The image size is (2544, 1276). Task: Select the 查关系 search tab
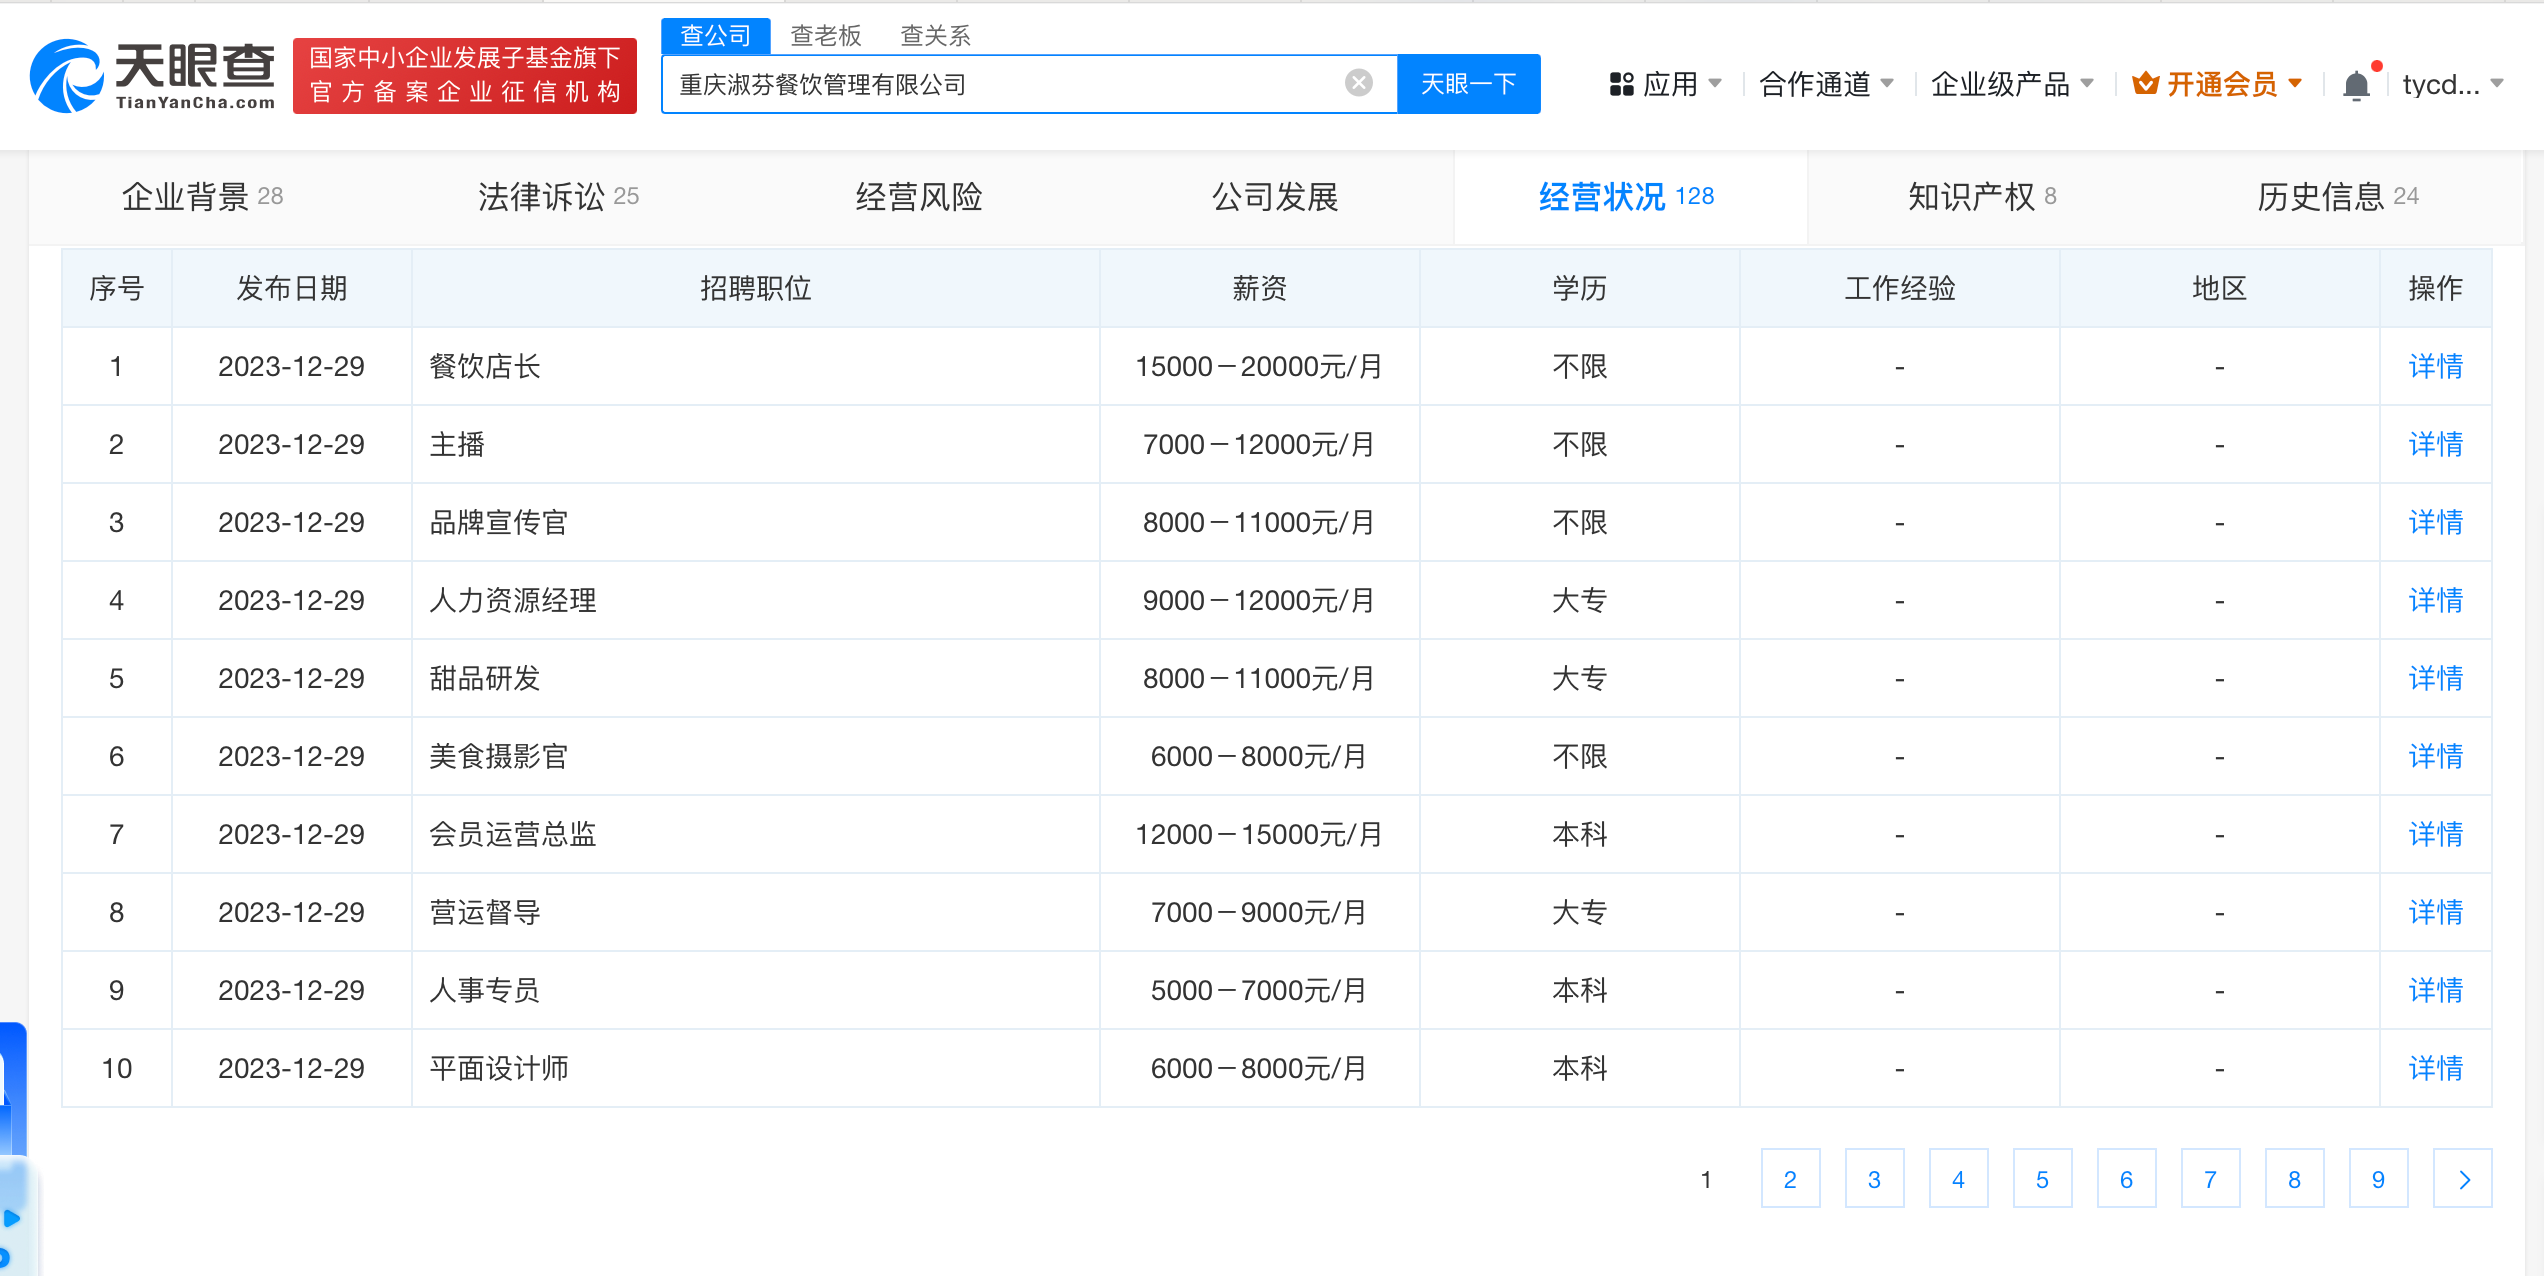click(x=936, y=36)
